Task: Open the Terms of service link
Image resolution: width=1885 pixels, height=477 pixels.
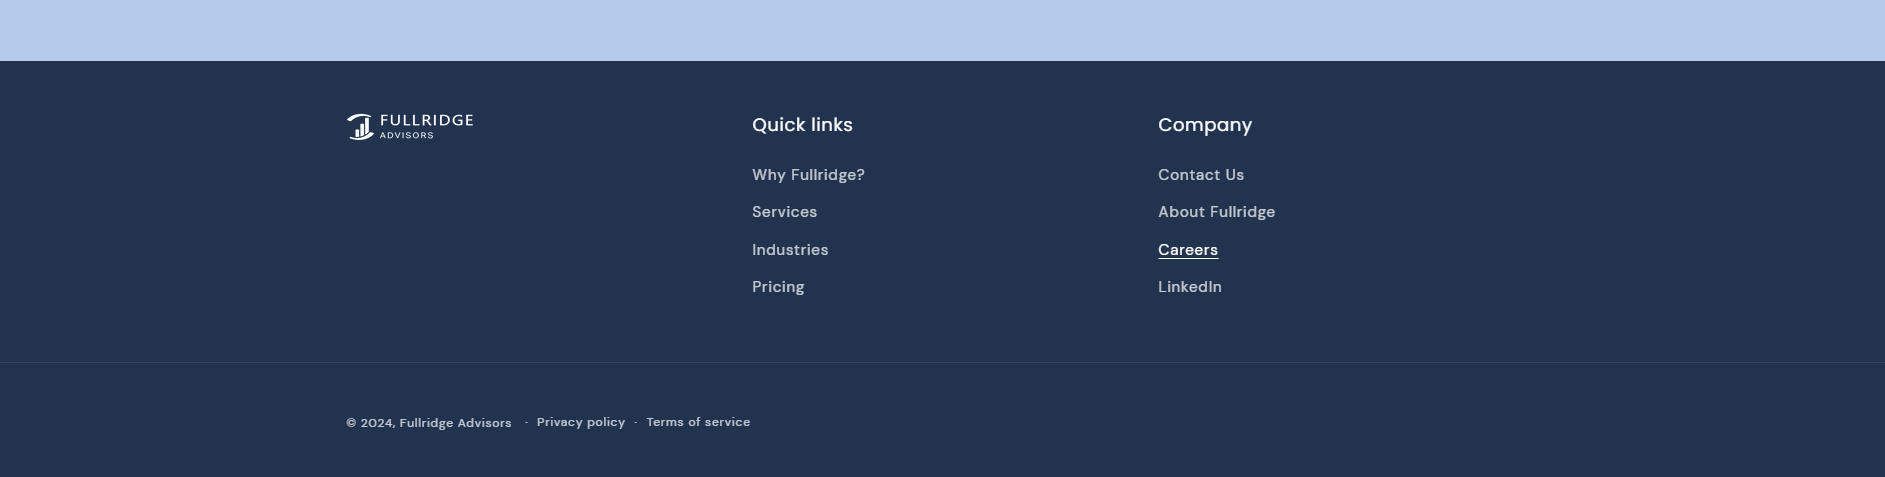Action: pyautogui.click(x=698, y=422)
